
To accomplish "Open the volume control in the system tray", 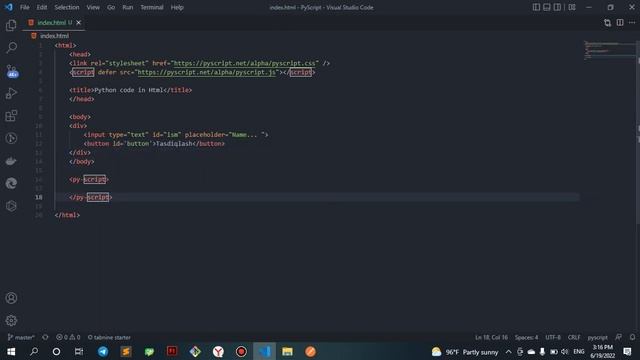I will 565,351.
